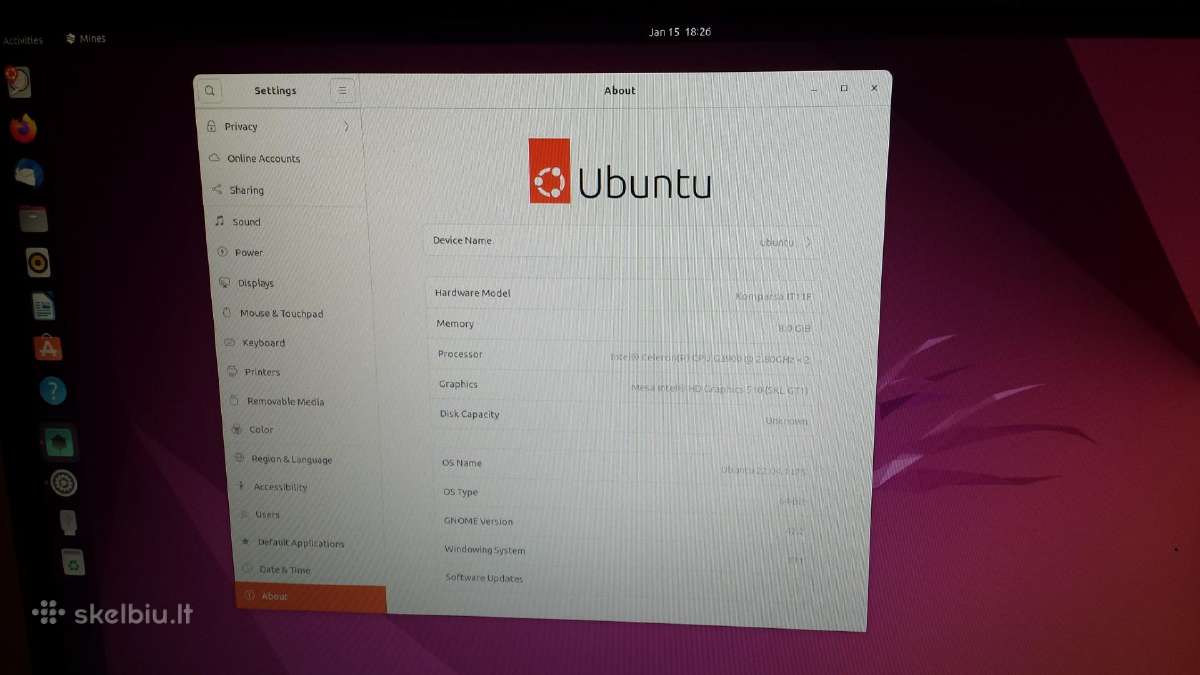Click the Activities button in top bar
1200x675 pixels.
[22, 41]
